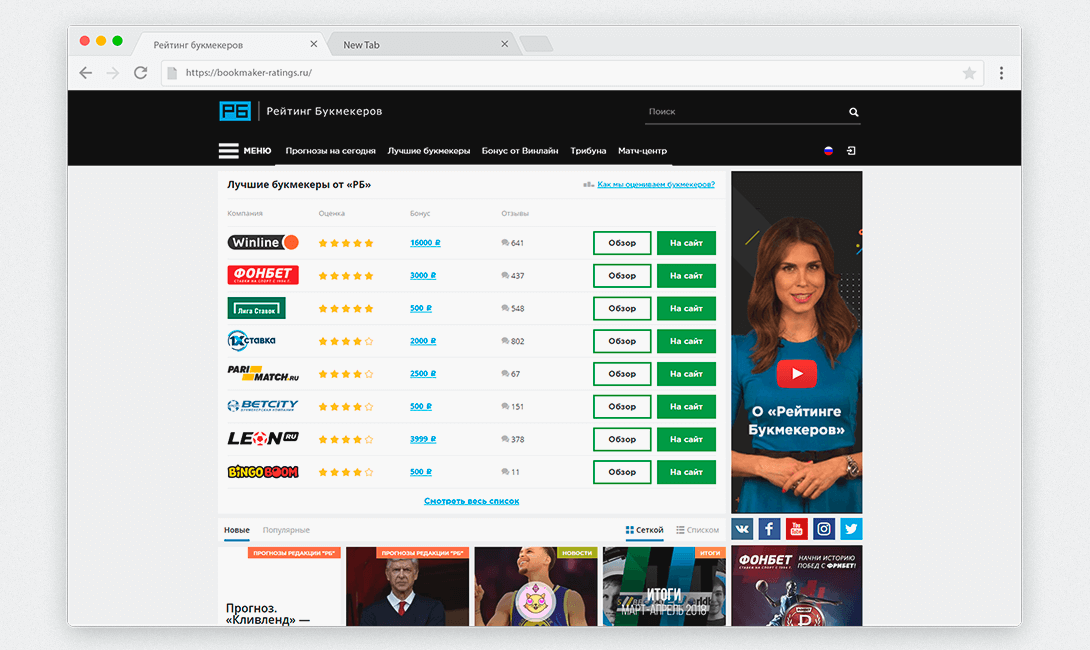Click Обзор button for Betcity
Image resolution: width=1090 pixels, height=650 pixels.
click(622, 406)
